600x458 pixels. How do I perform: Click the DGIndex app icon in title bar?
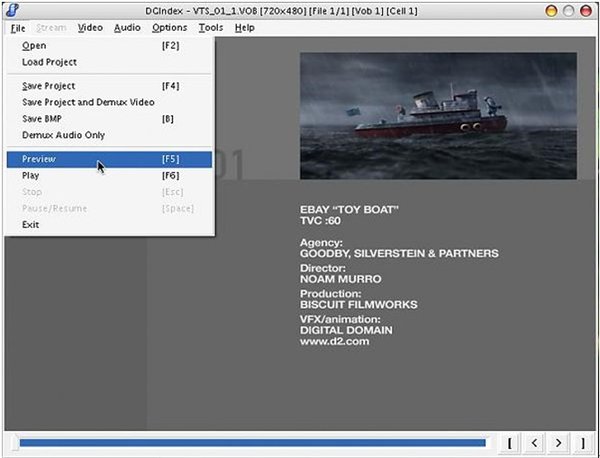click(x=12, y=10)
